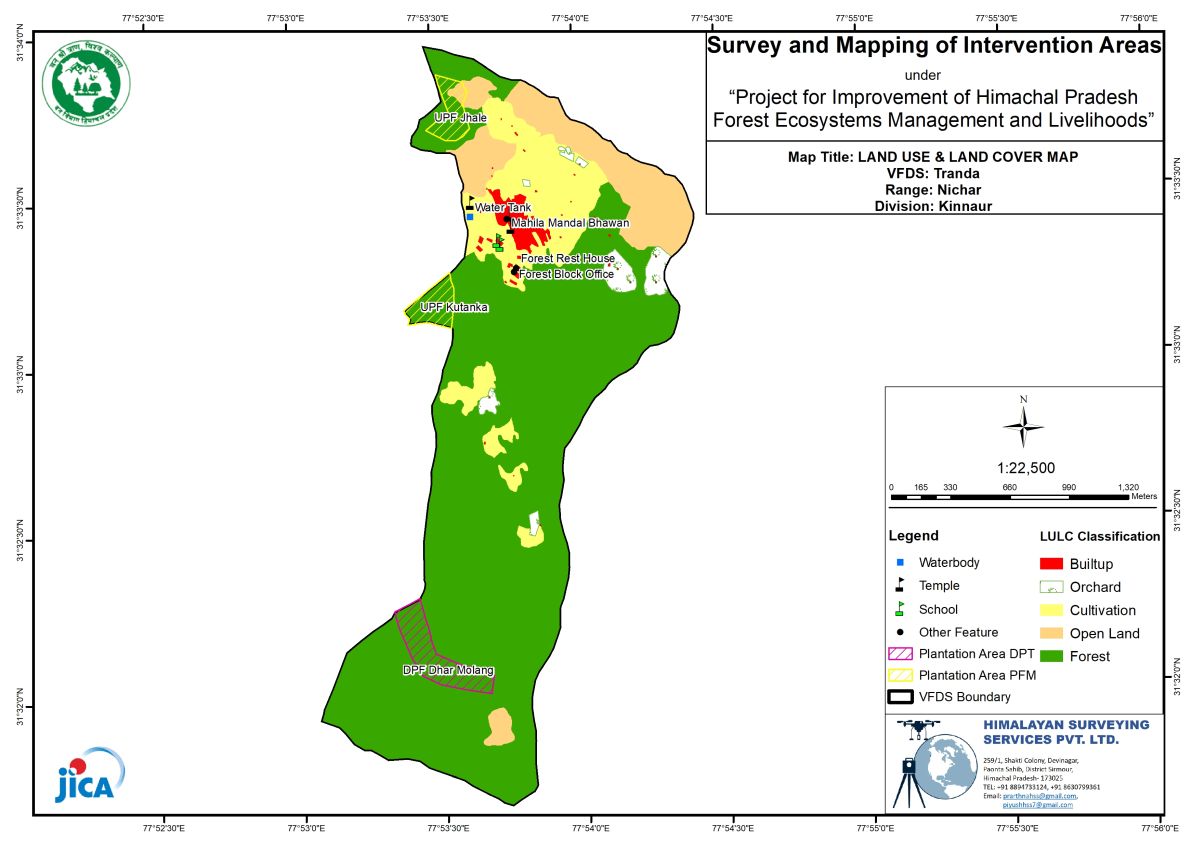Click the Other Feature black dot symbol
Image resolution: width=1200 pixels, height=848 pixels.
pos(900,632)
